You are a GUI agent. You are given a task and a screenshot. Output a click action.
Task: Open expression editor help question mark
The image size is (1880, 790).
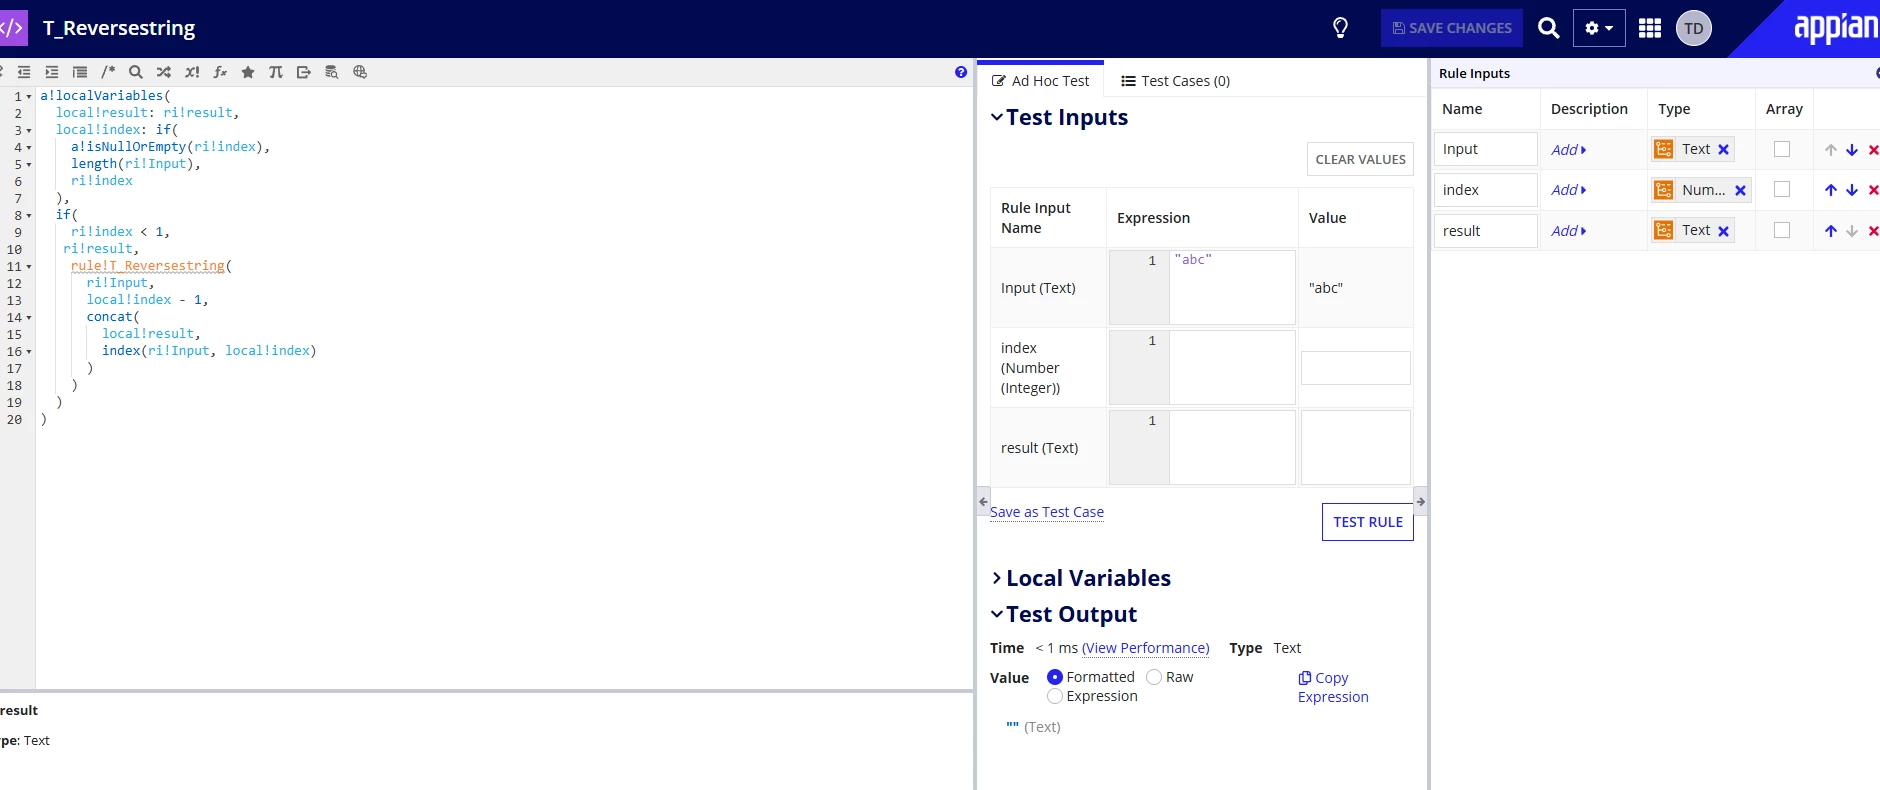pos(961,72)
